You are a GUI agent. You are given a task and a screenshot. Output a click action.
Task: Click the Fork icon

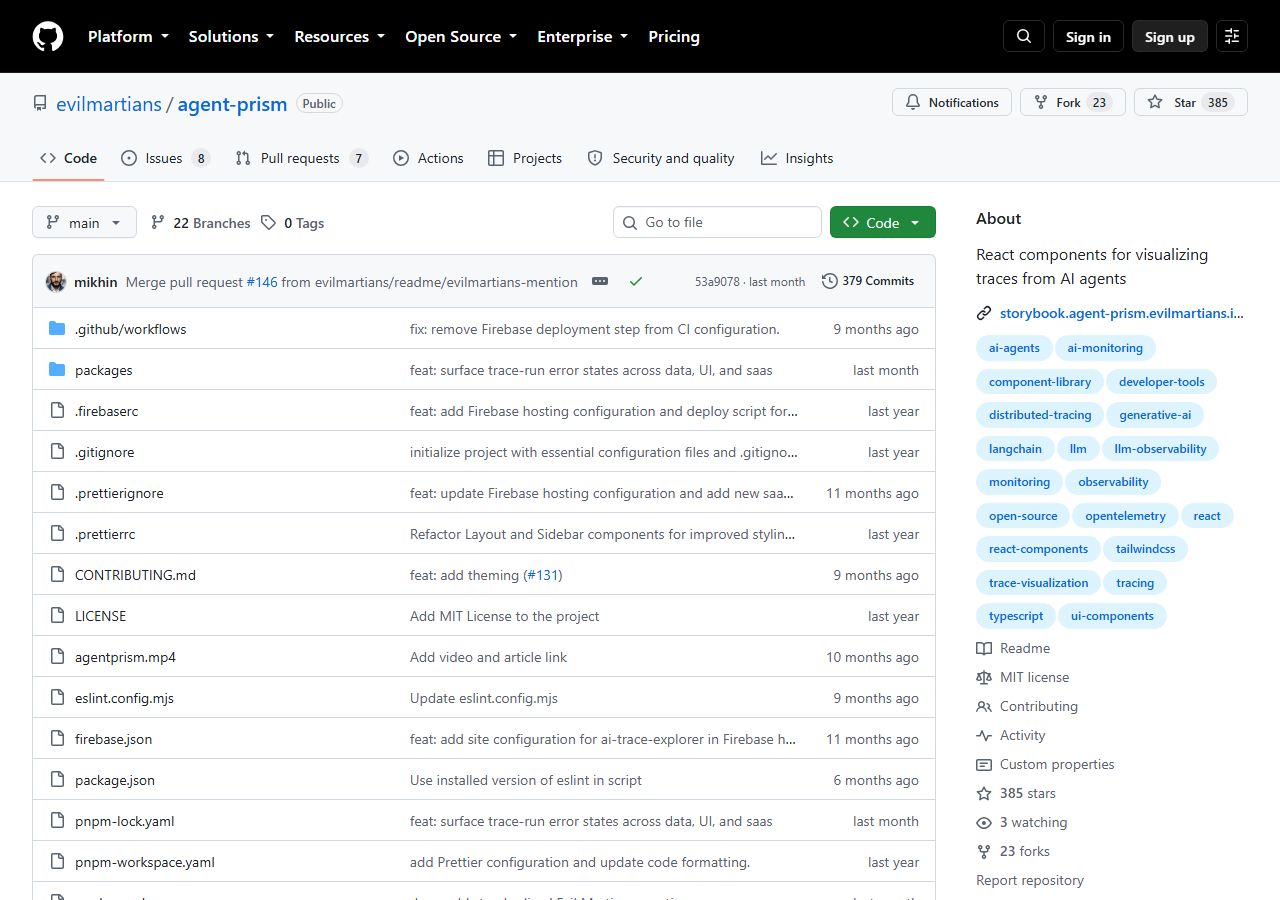(x=1041, y=102)
